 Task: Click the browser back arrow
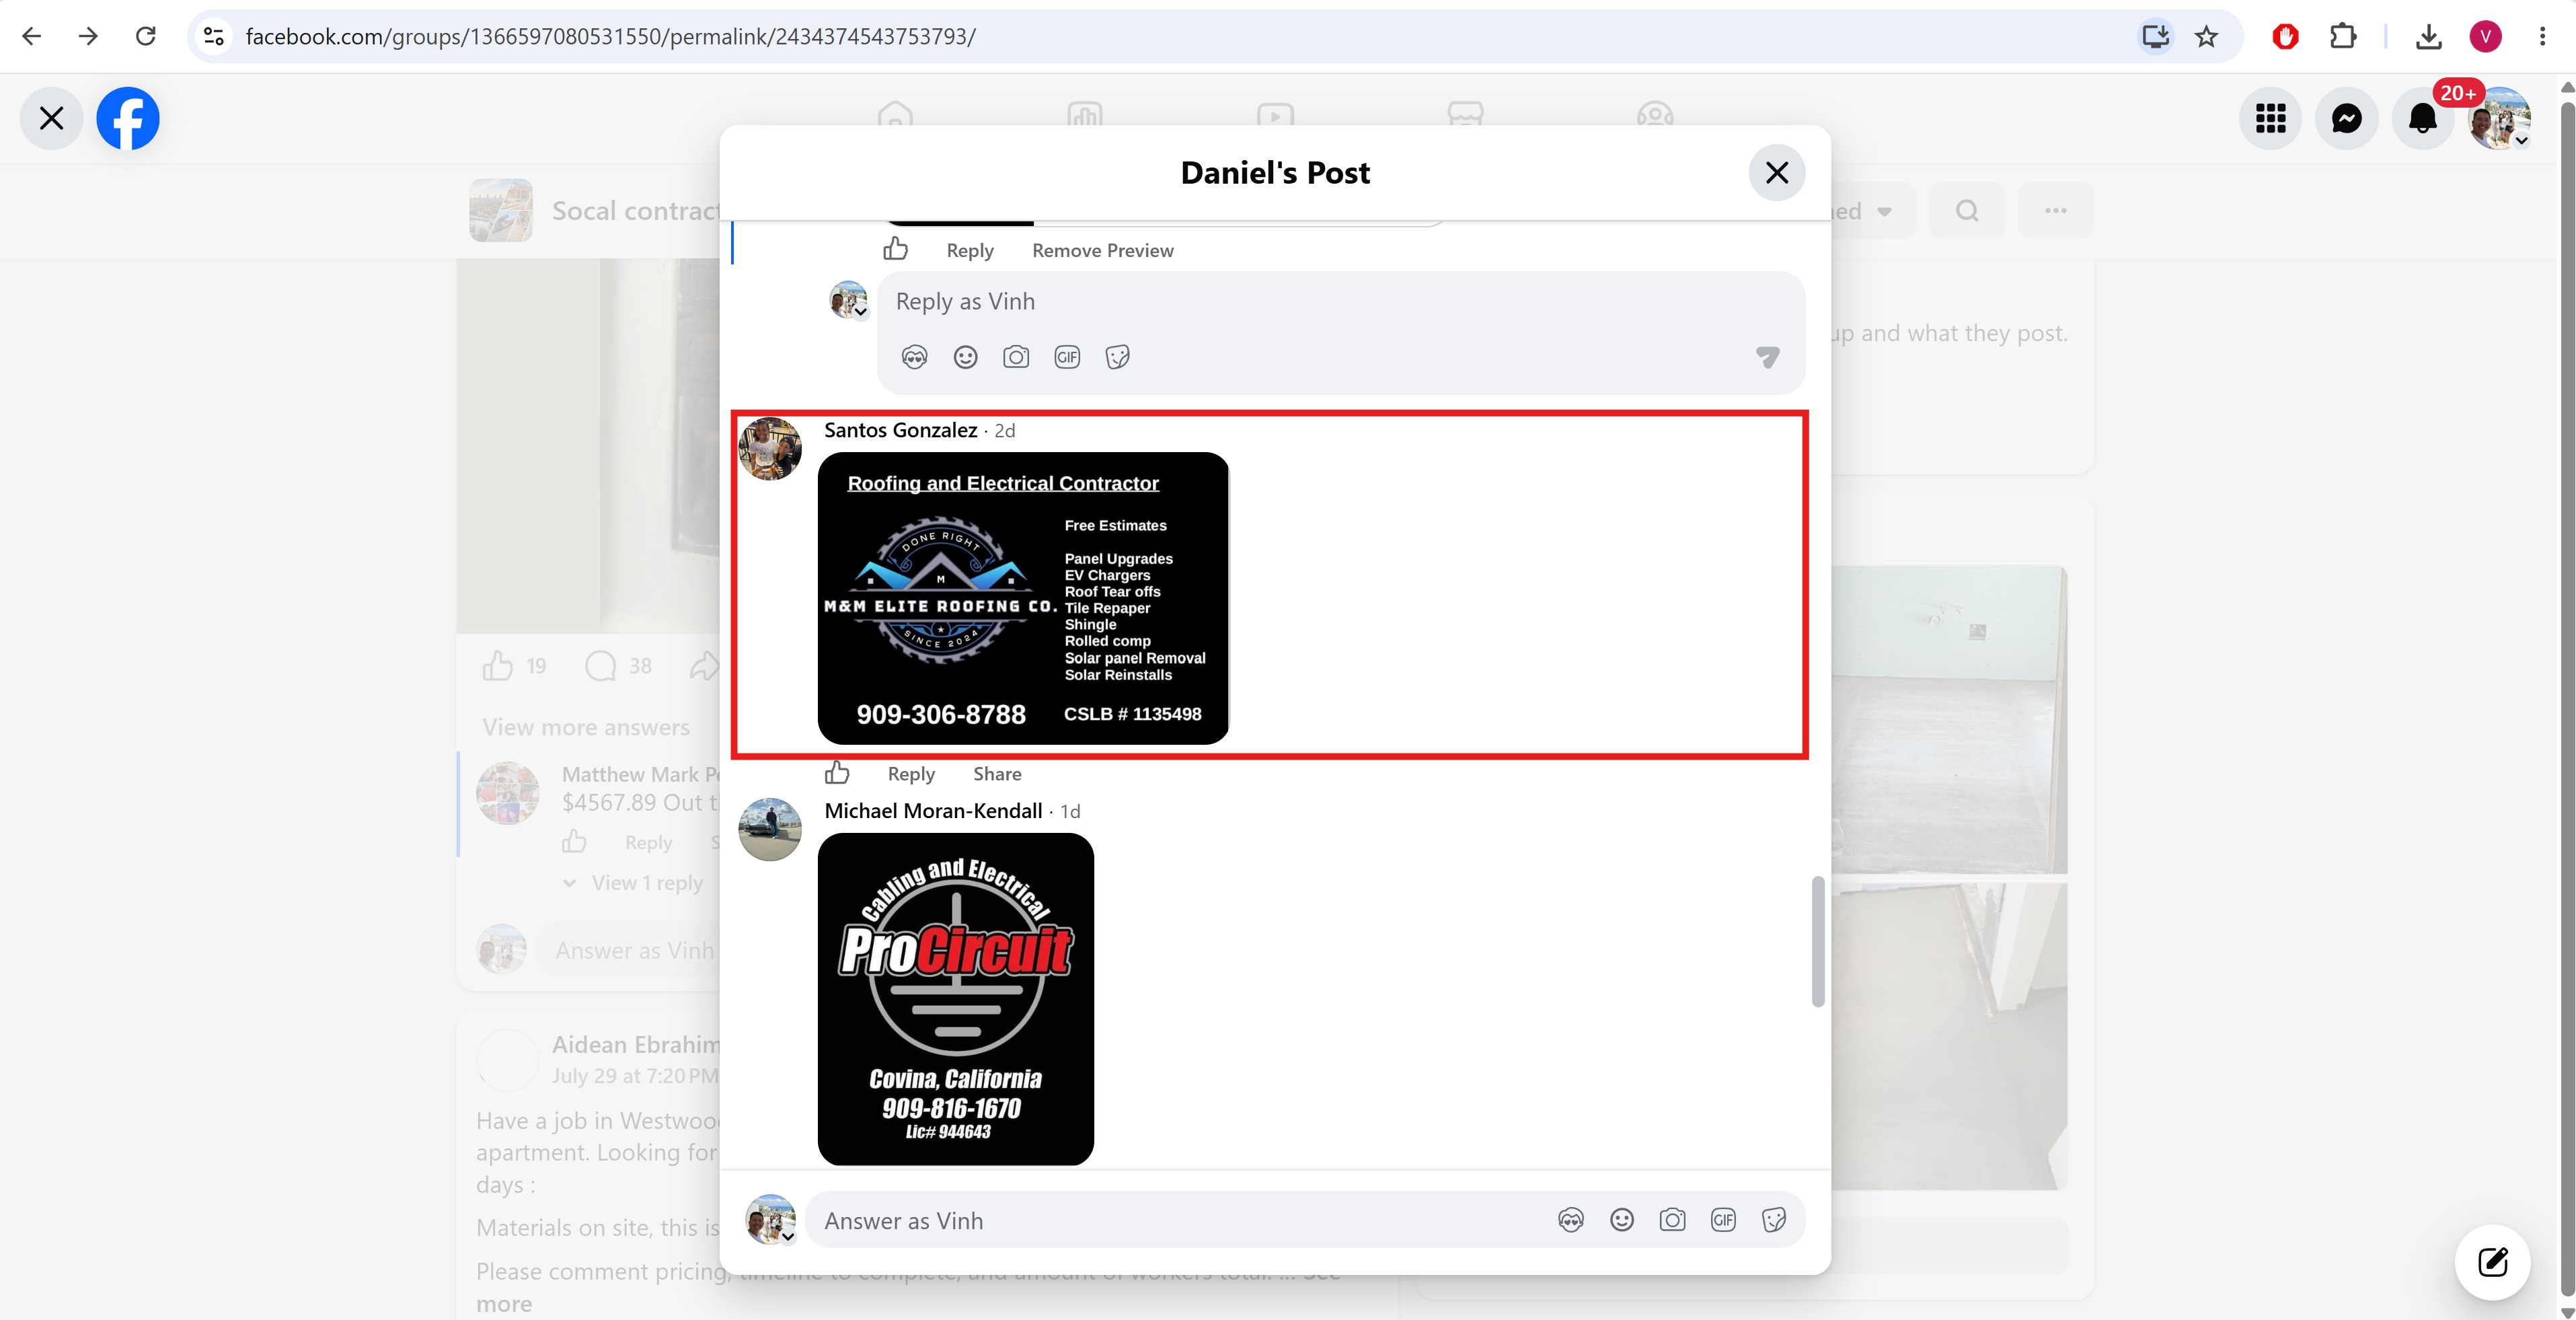coord(32,36)
